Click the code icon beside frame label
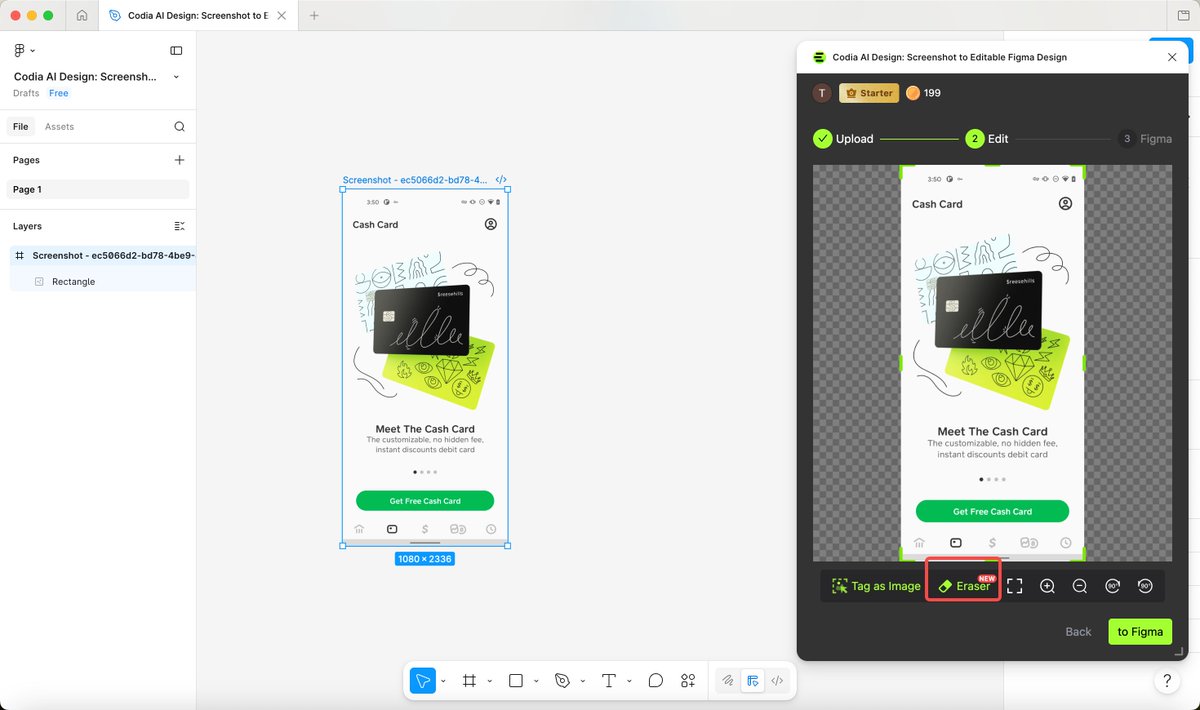Image resolution: width=1200 pixels, height=710 pixels. click(501, 180)
